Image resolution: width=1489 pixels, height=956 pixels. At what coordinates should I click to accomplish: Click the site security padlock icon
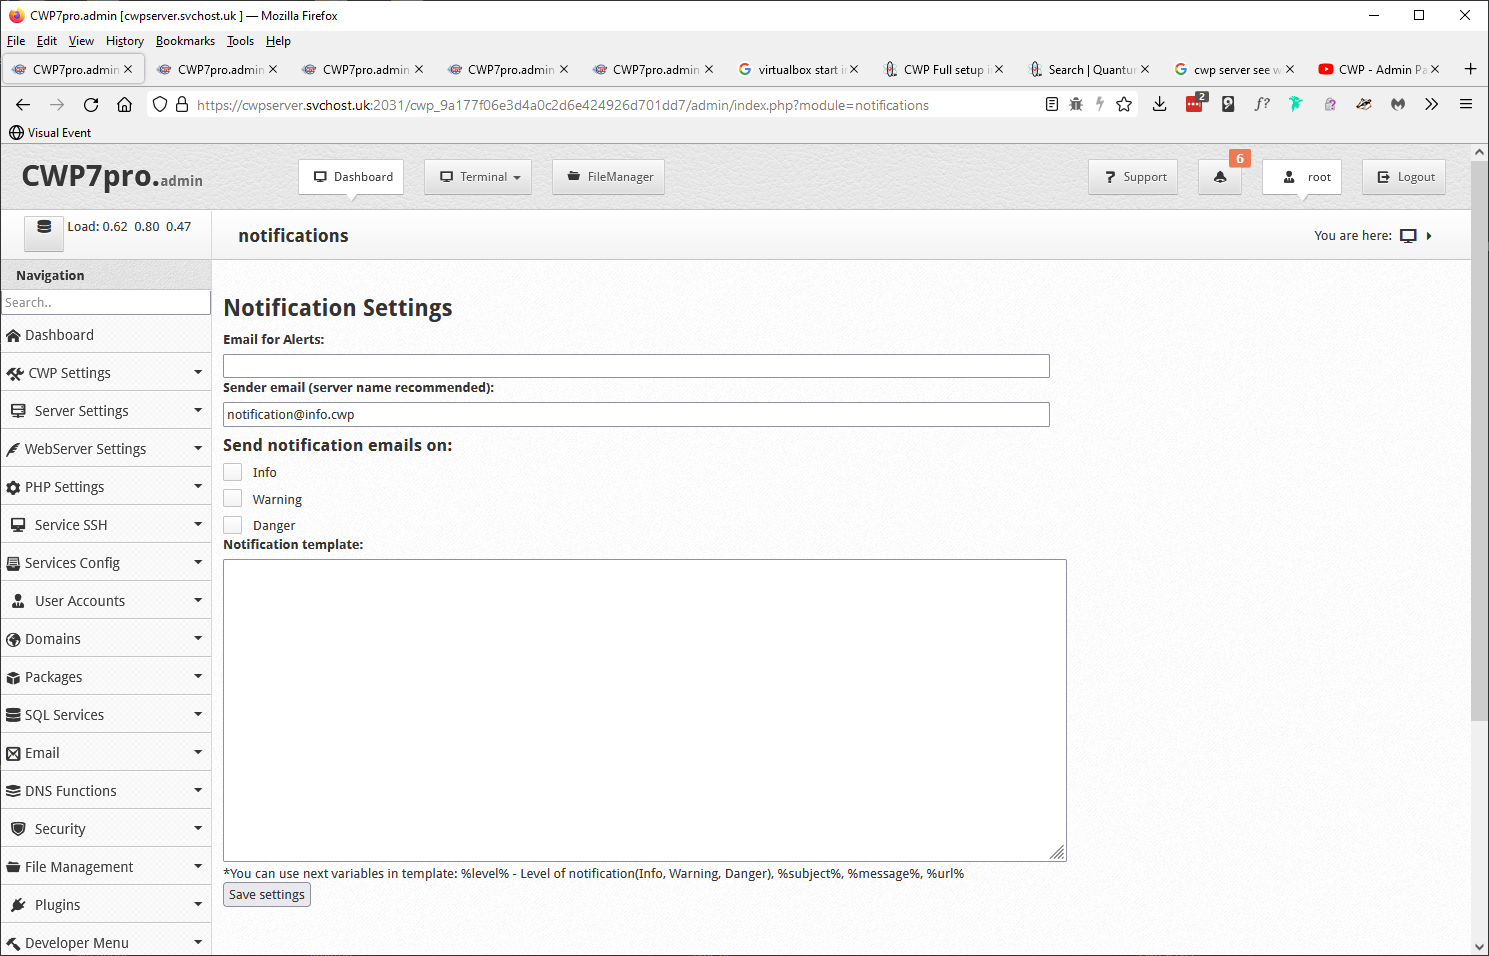pyautogui.click(x=182, y=104)
